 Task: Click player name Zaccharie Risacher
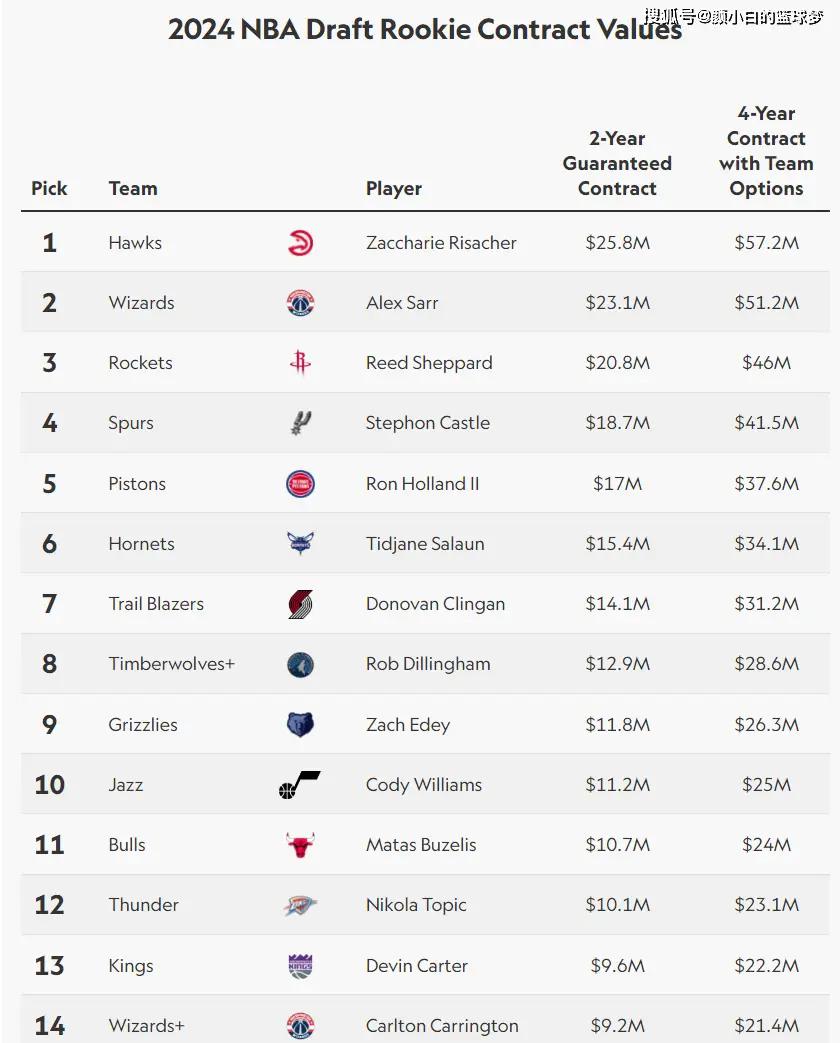tap(441, 243)
